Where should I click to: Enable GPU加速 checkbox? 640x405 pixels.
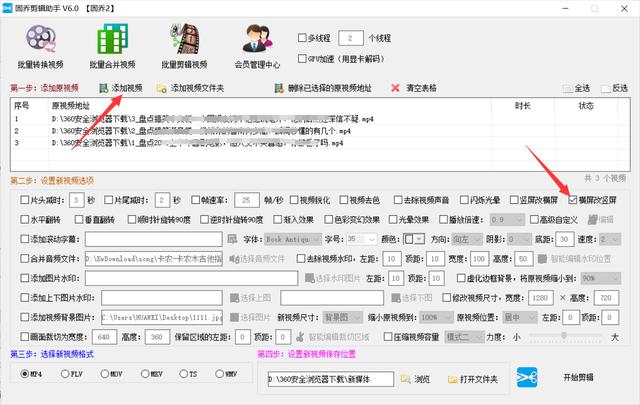pos(302,59)
